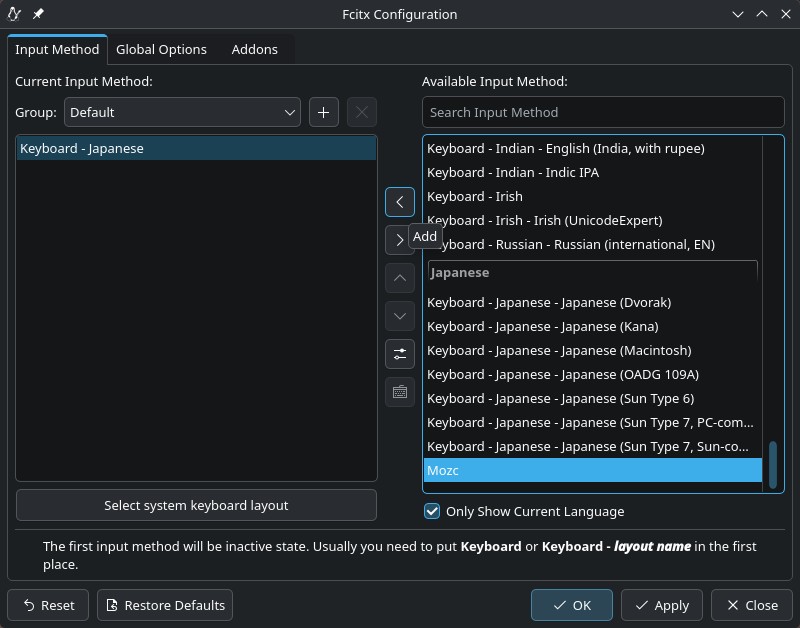Open the Group Default dropdown
Viewport: 800px width, 628px height.
coord(182,112)
